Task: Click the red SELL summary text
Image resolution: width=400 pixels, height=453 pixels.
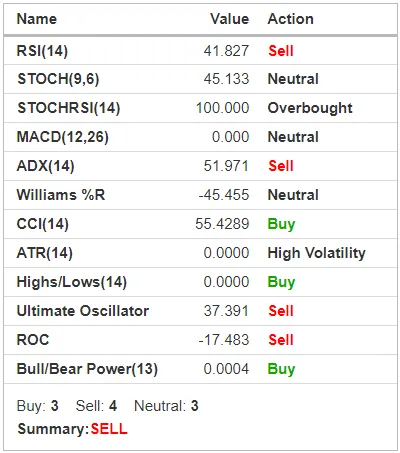Action: [109, 429]
